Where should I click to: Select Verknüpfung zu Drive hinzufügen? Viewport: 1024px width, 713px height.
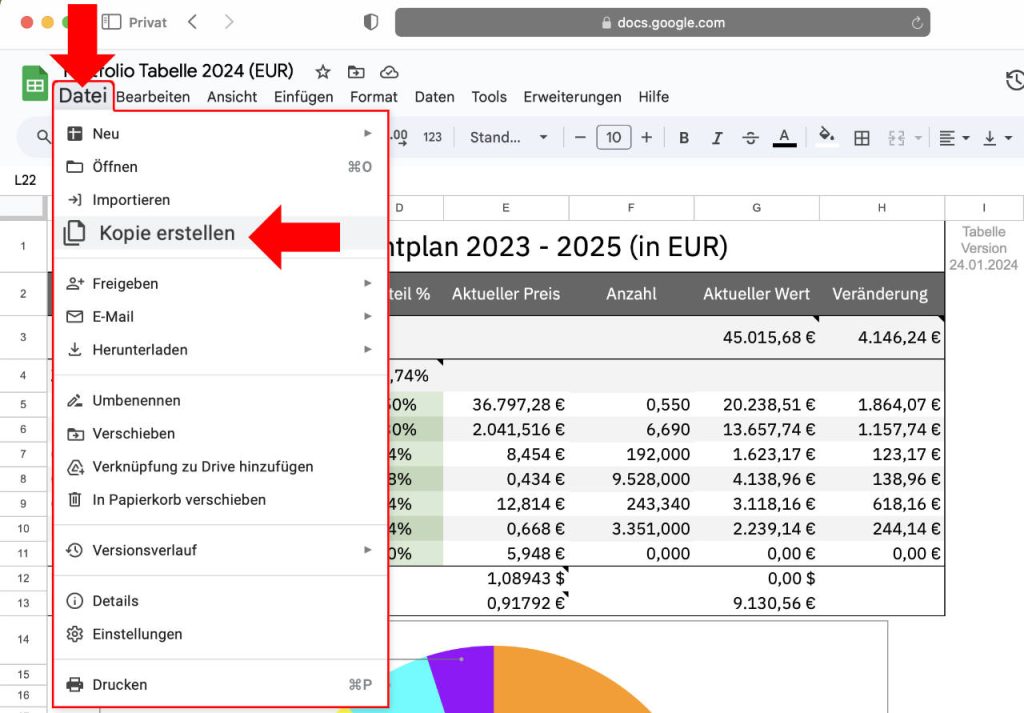(x=221, y=467)
